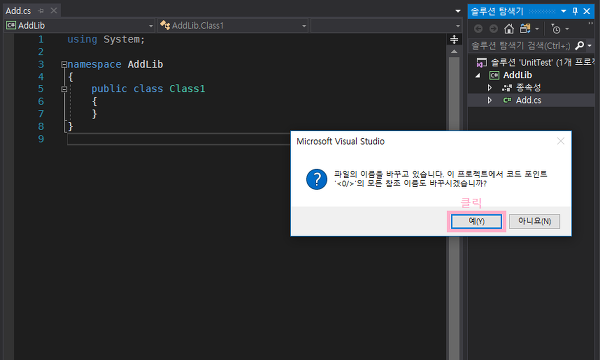The height and width of the screenshot is (360, 600).
Task: Open the Solution Explorer window options arrow
Action: coord(563,11)
